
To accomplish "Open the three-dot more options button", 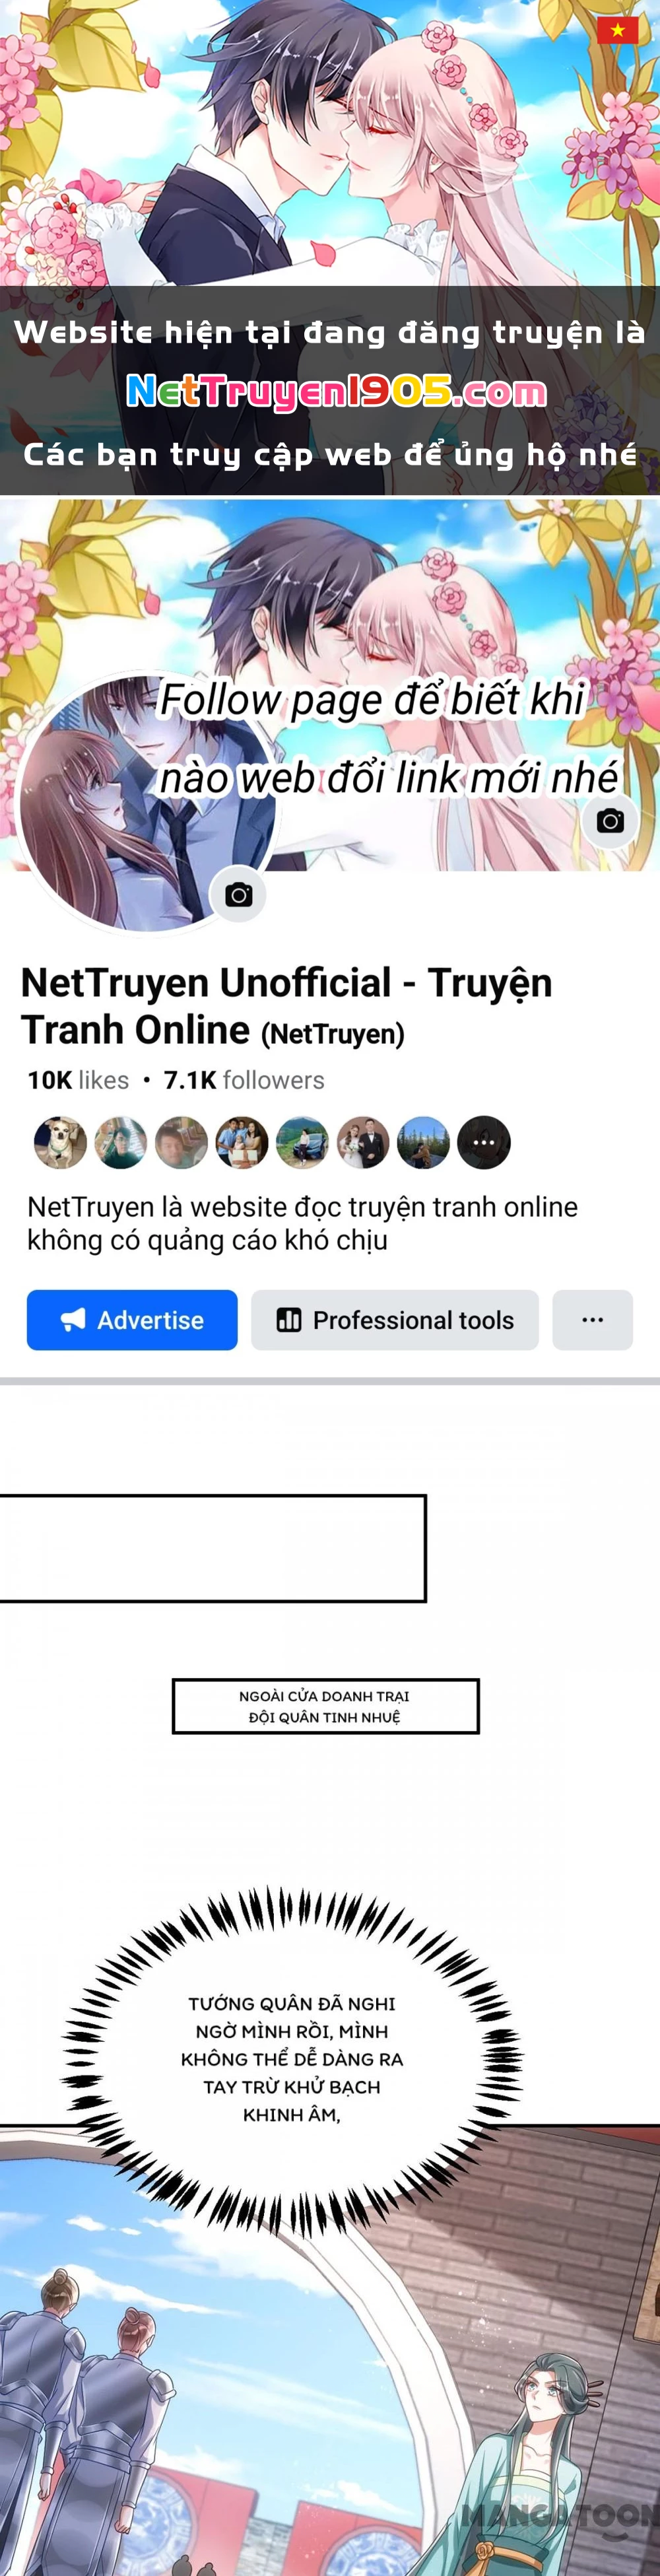I will coord(593,1320).
